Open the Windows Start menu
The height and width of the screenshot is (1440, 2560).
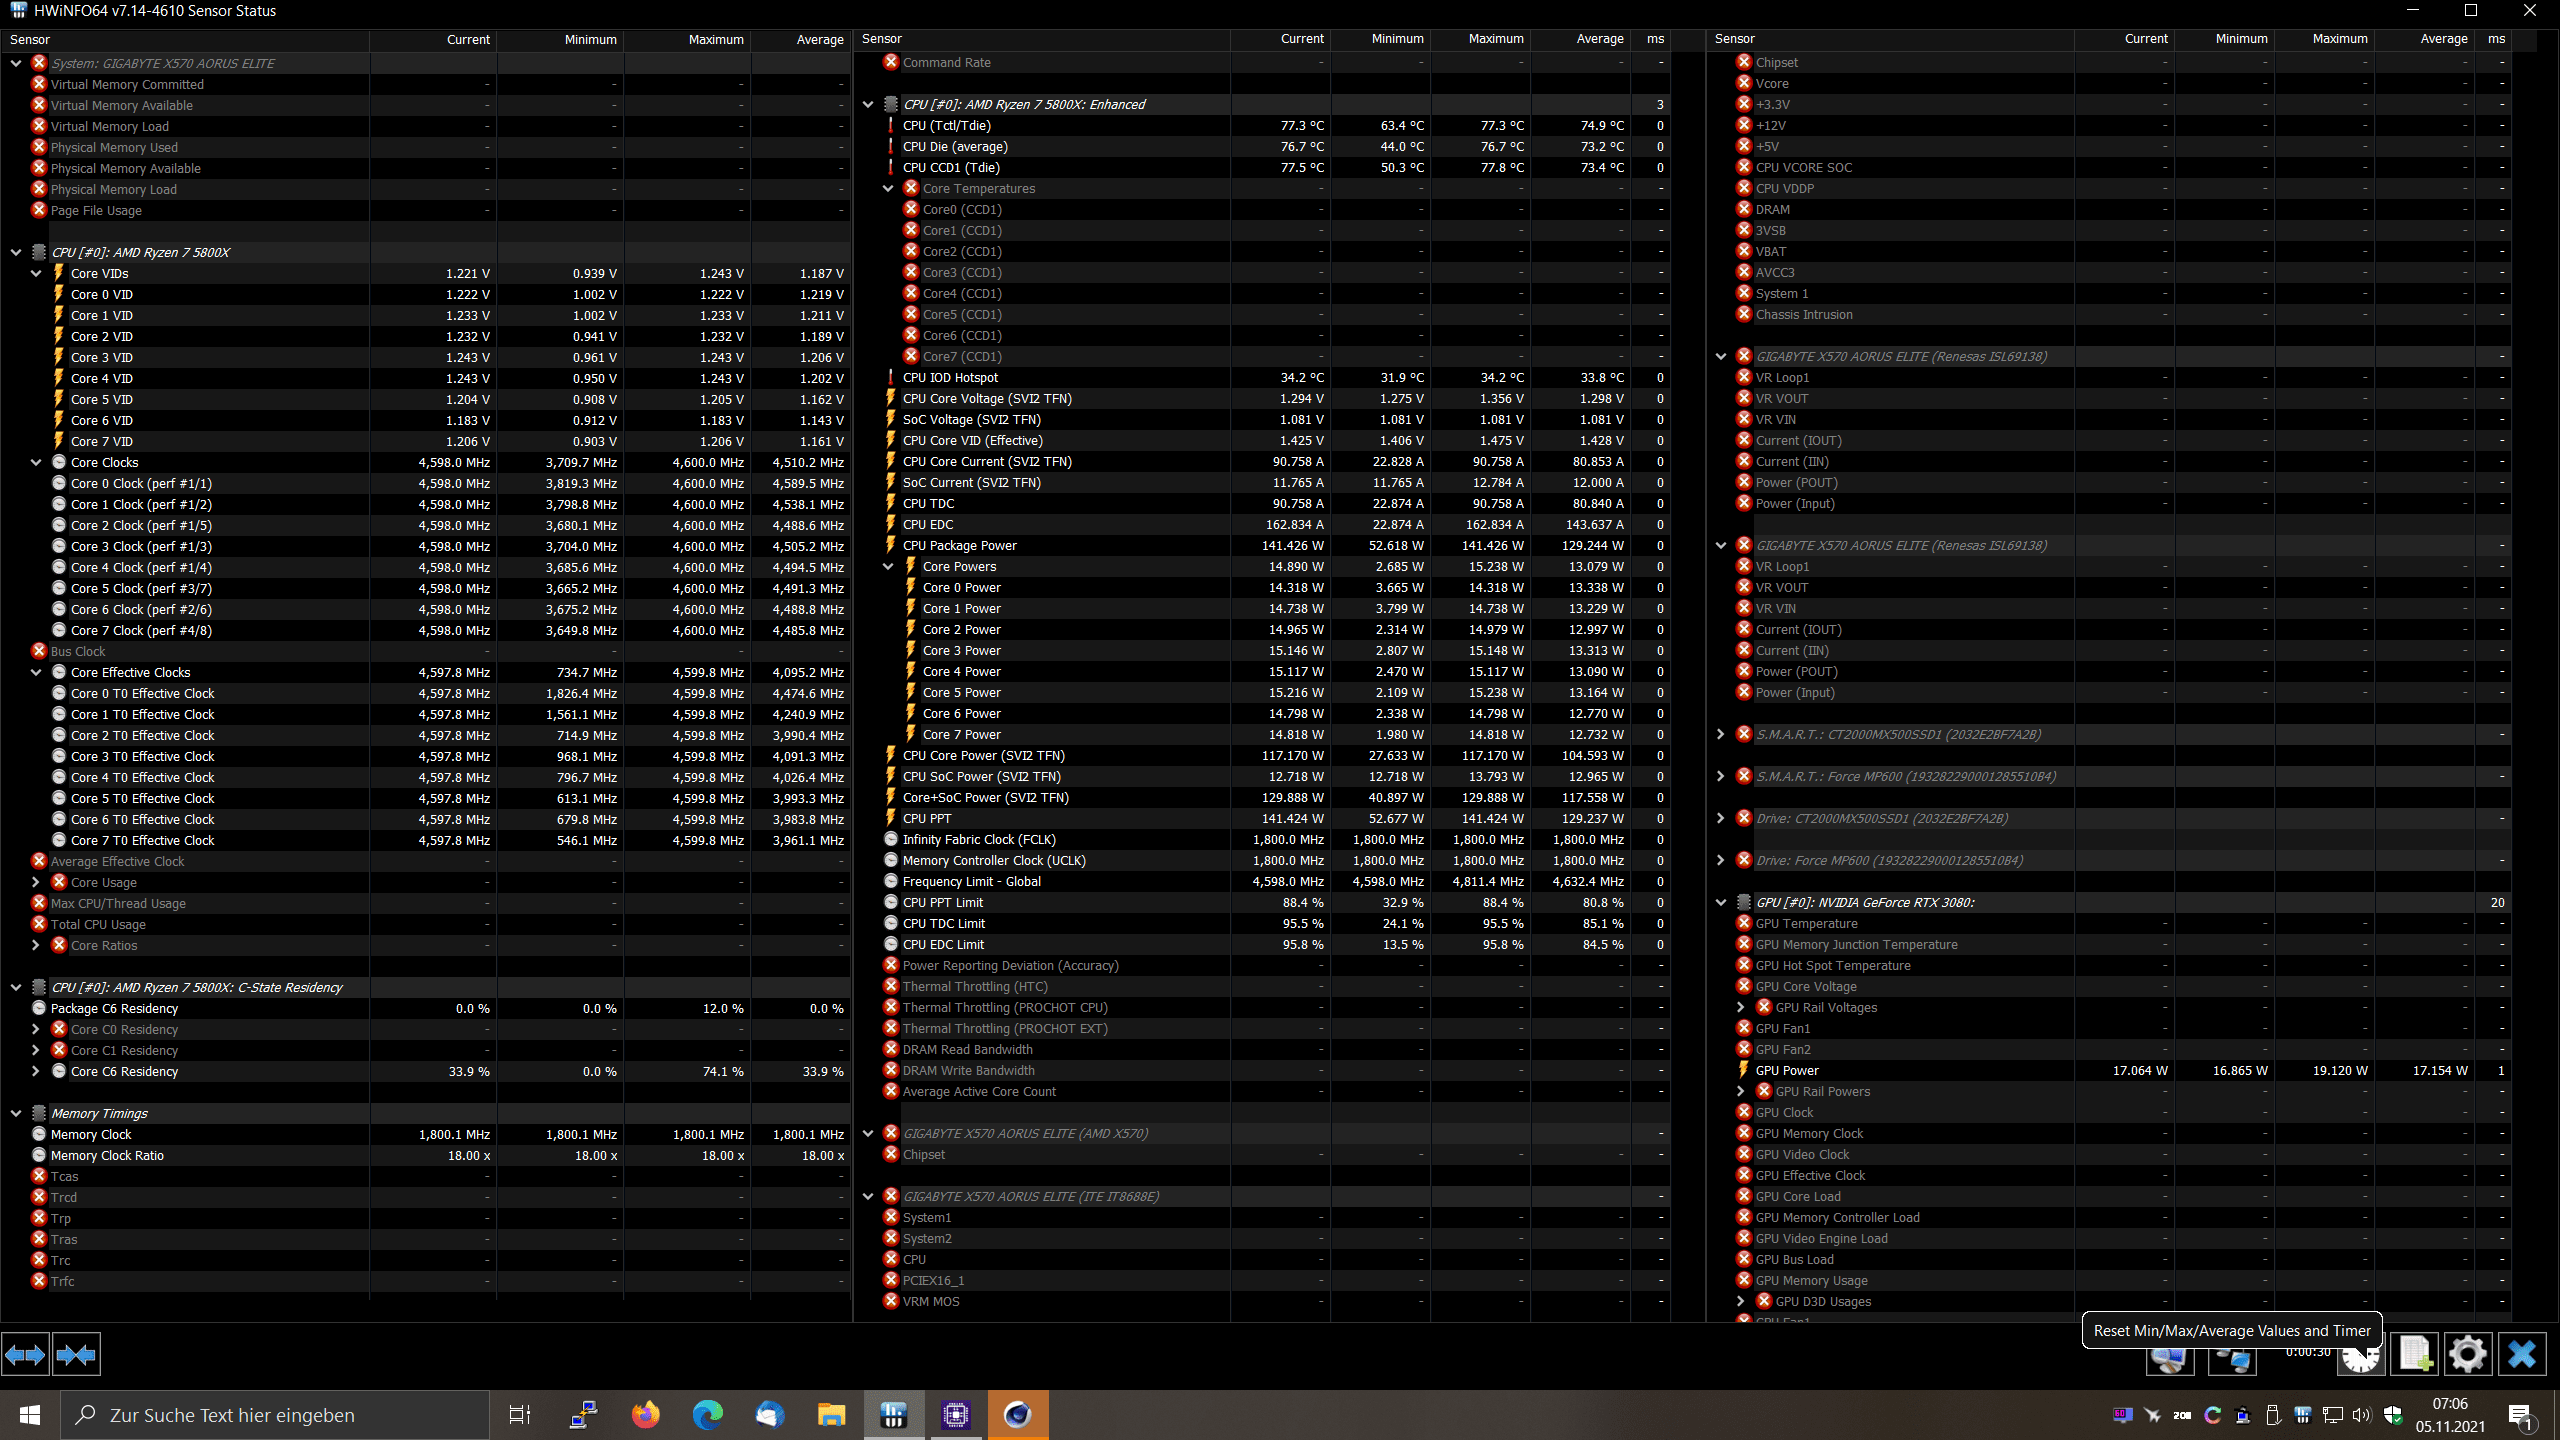tap(30, 1415)
